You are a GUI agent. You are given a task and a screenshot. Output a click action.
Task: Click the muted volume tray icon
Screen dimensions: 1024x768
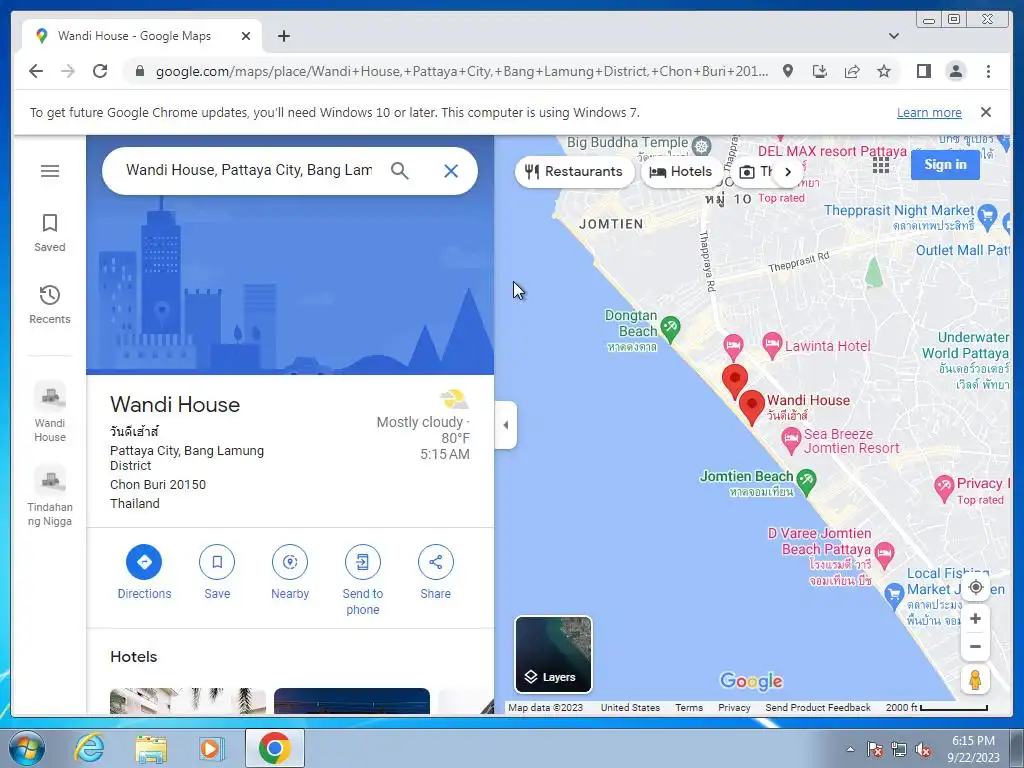[x=923, y=749]
